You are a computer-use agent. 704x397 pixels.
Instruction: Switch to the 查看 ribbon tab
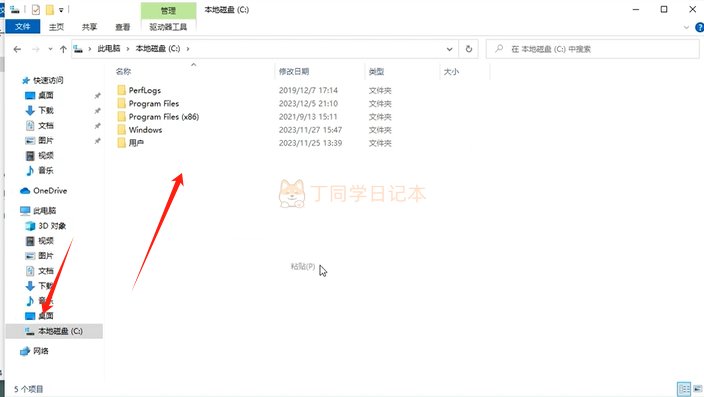click(x=123, y=27)
